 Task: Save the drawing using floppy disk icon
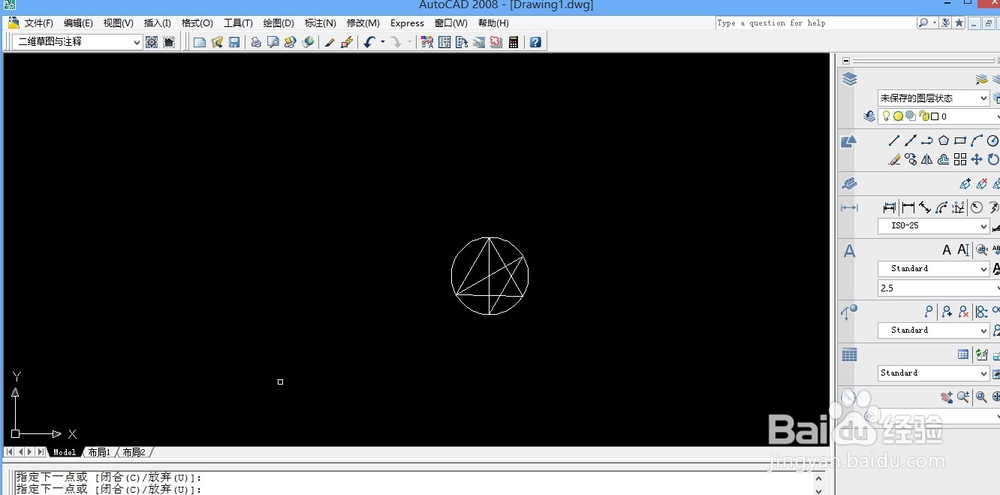[234, 42]
